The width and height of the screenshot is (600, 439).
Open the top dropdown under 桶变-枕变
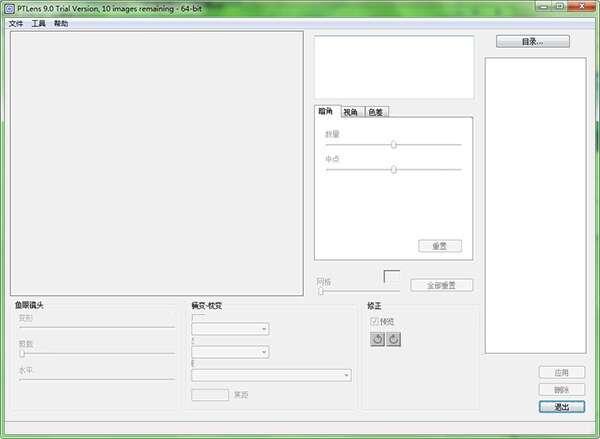point(230,329)
